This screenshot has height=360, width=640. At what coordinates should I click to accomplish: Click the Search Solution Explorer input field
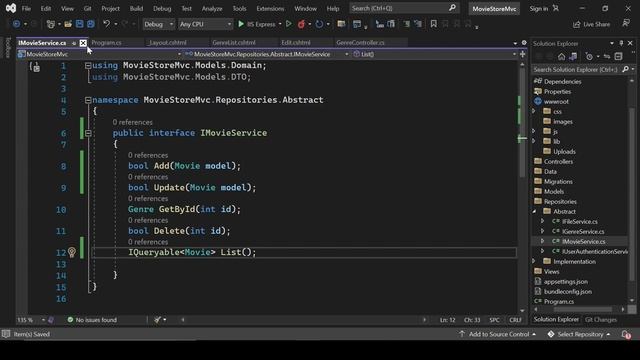[577, 70]
